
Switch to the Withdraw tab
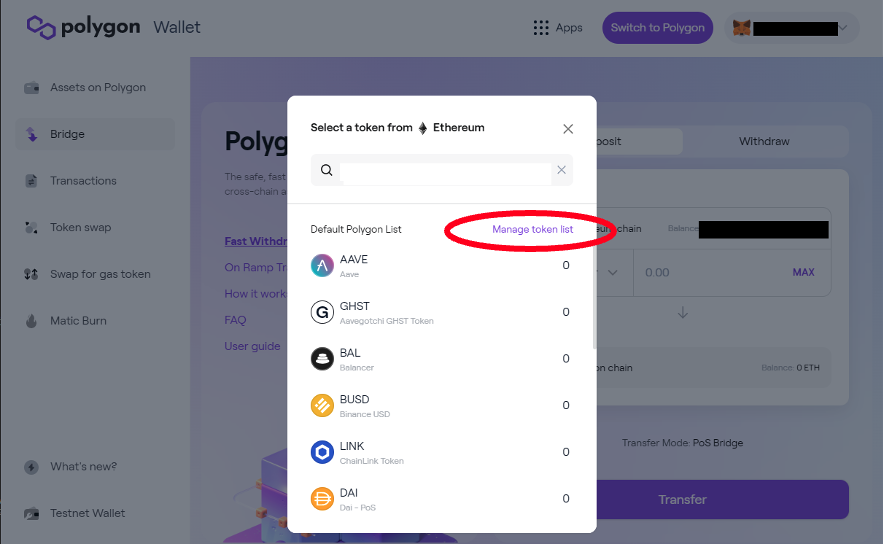764,141
